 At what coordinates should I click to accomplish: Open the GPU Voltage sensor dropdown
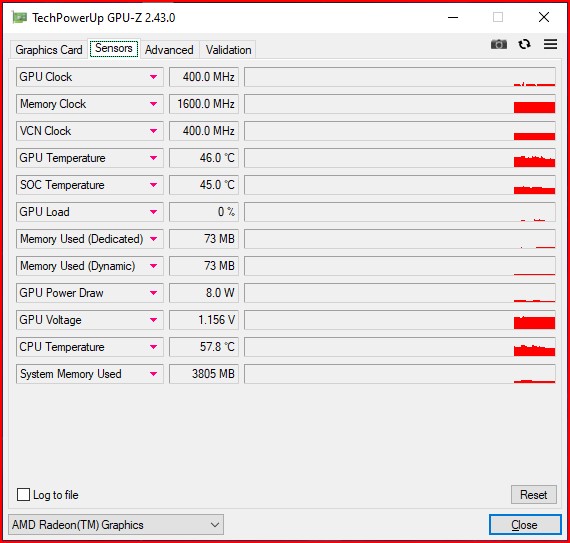(153, 320)
